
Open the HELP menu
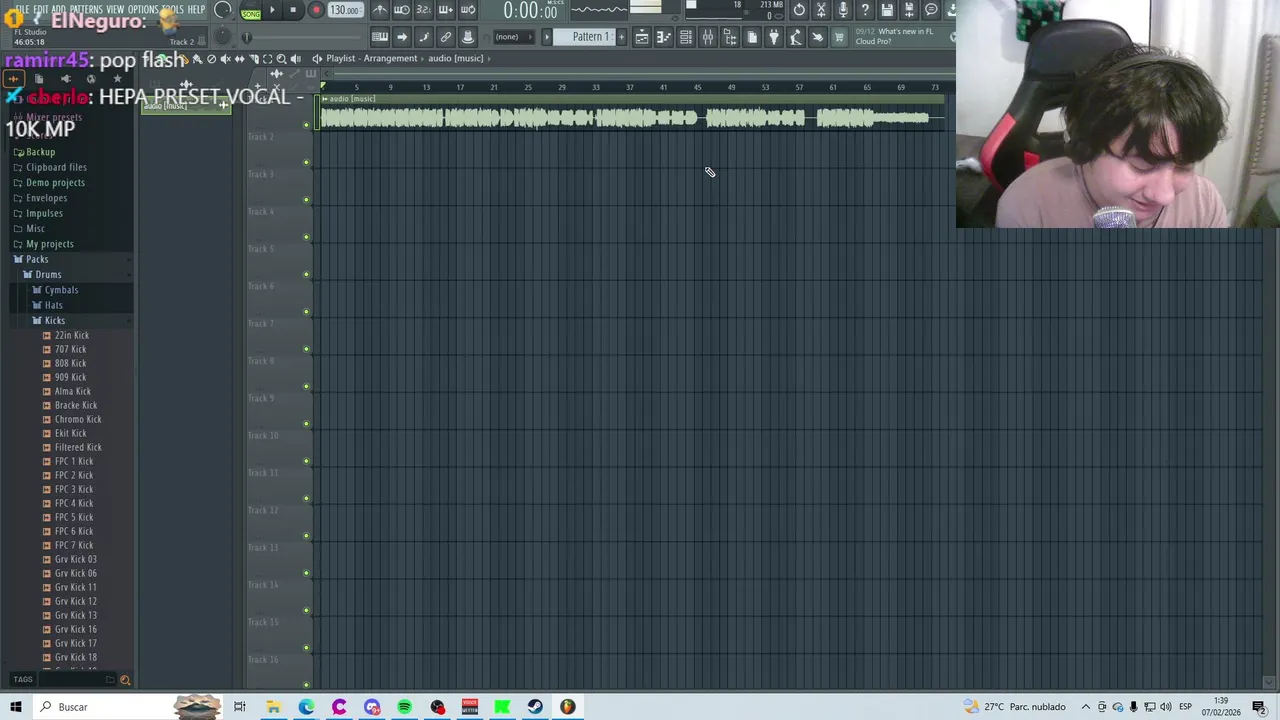pos(196,9)
